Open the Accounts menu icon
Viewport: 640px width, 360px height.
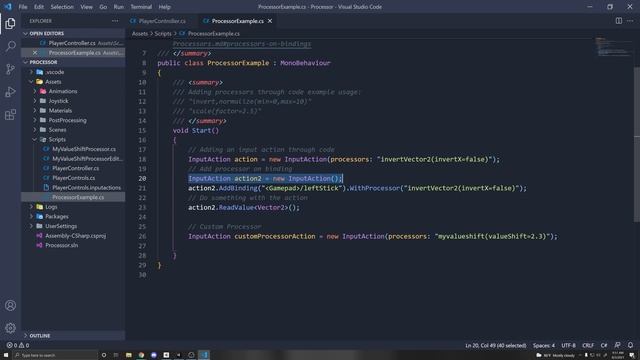[x=11, y=306]
